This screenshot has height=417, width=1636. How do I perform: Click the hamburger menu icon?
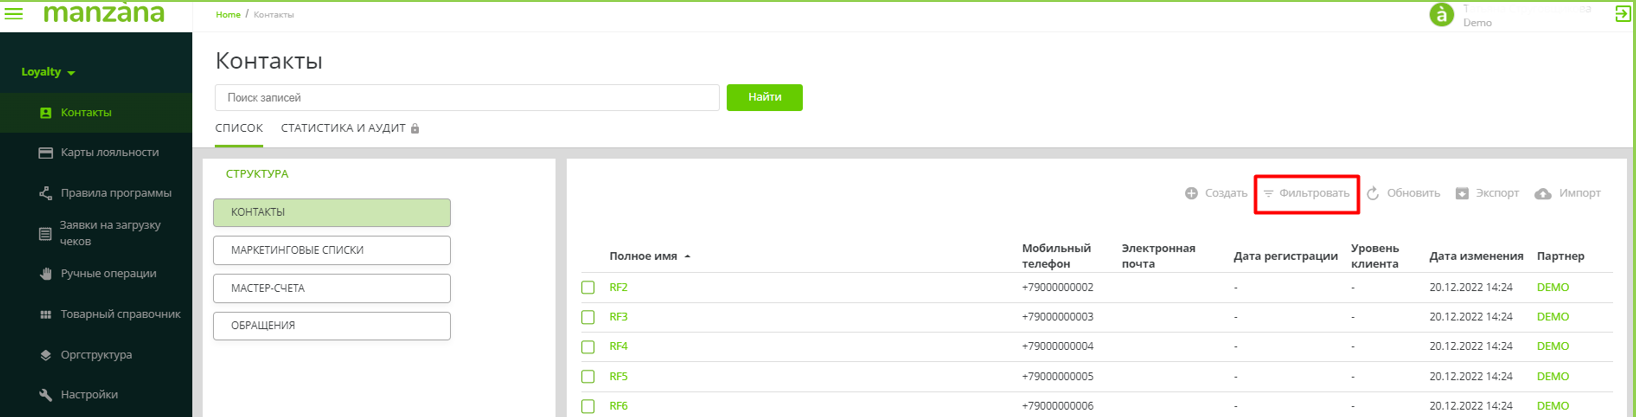(14, 14)
